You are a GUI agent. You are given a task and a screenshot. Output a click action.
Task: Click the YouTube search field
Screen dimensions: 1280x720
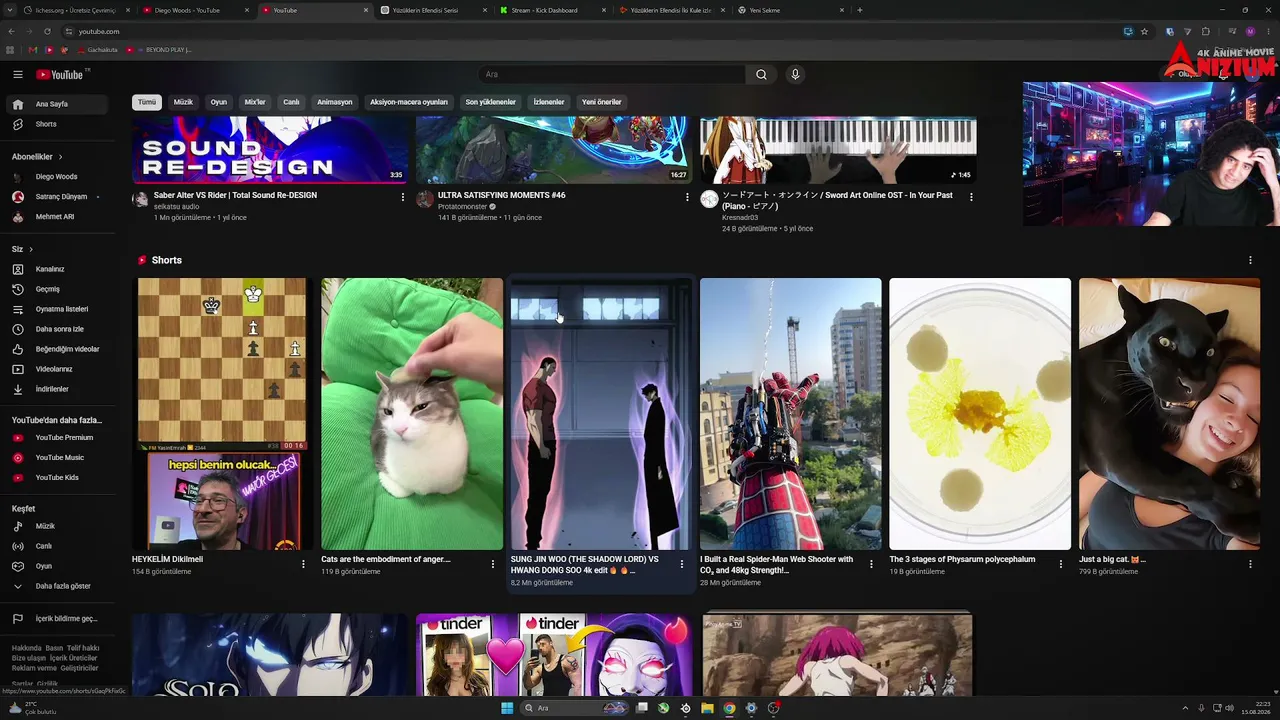pos(612,74)
